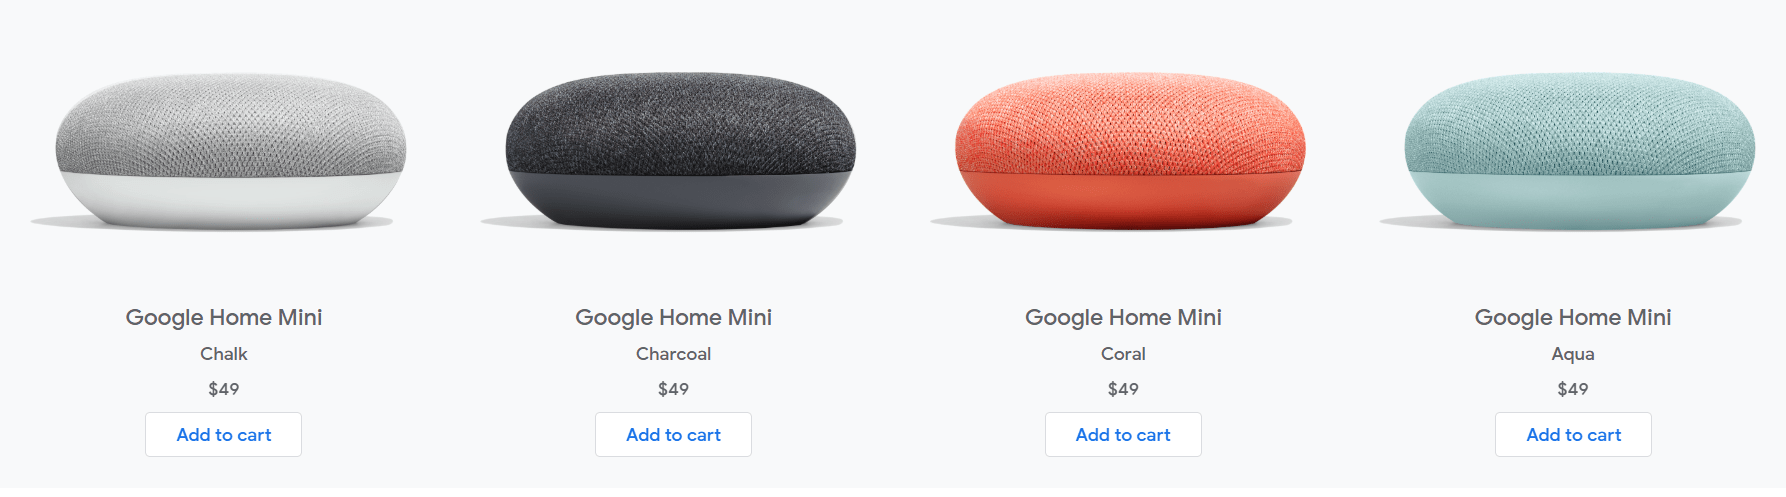Select the Charcoal color label
Viewport: 1786px width, 497px height.
click(673, 354)
